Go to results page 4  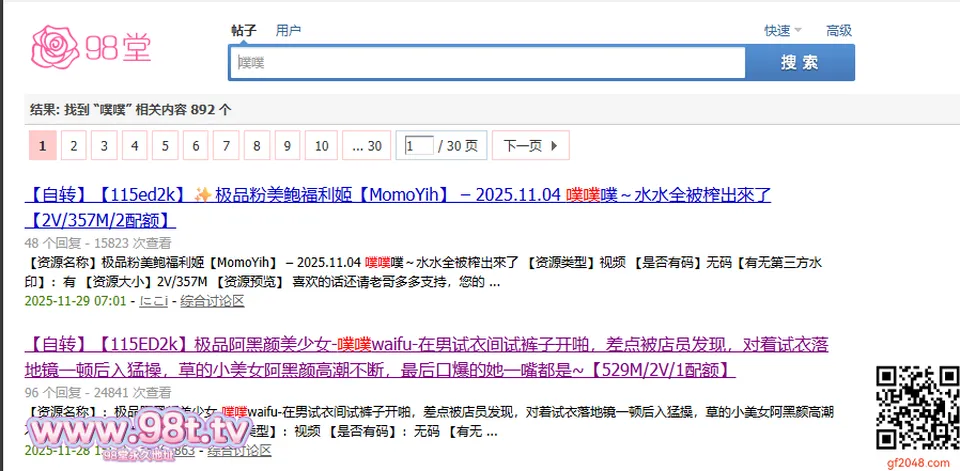coord(135,146)
